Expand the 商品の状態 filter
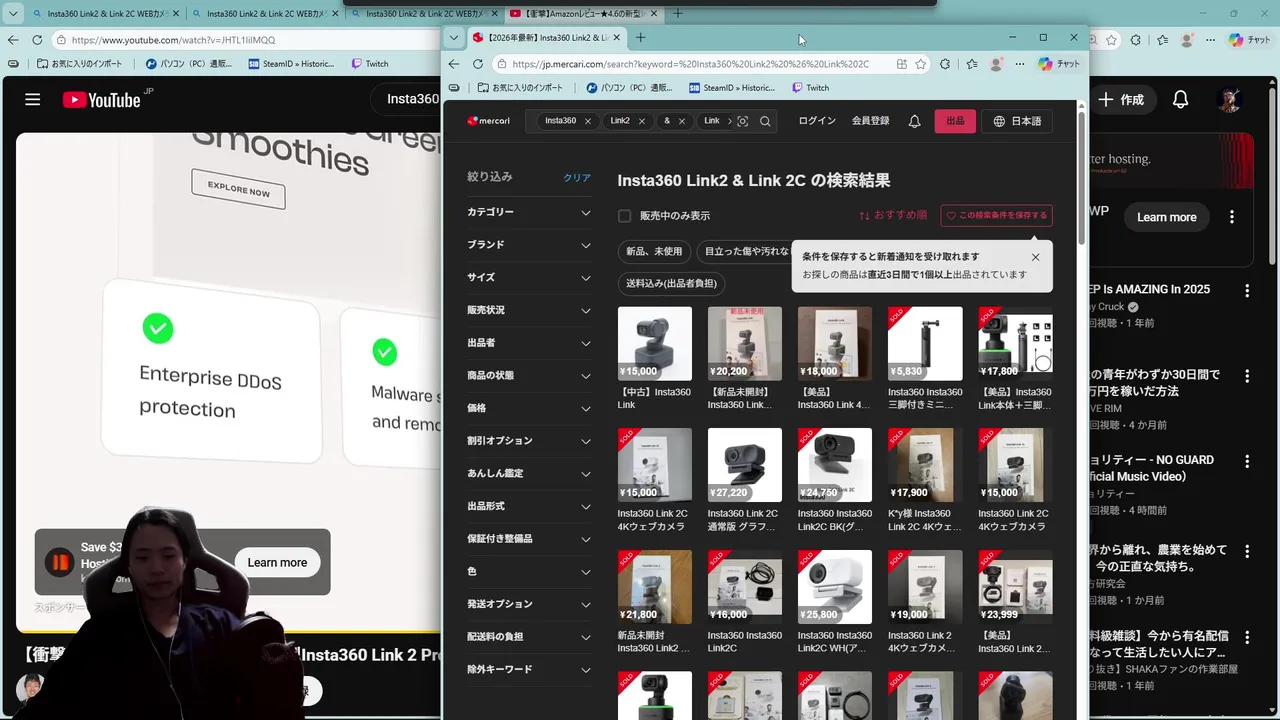This screenshot has width=1280, height=720. pos(529,375)
